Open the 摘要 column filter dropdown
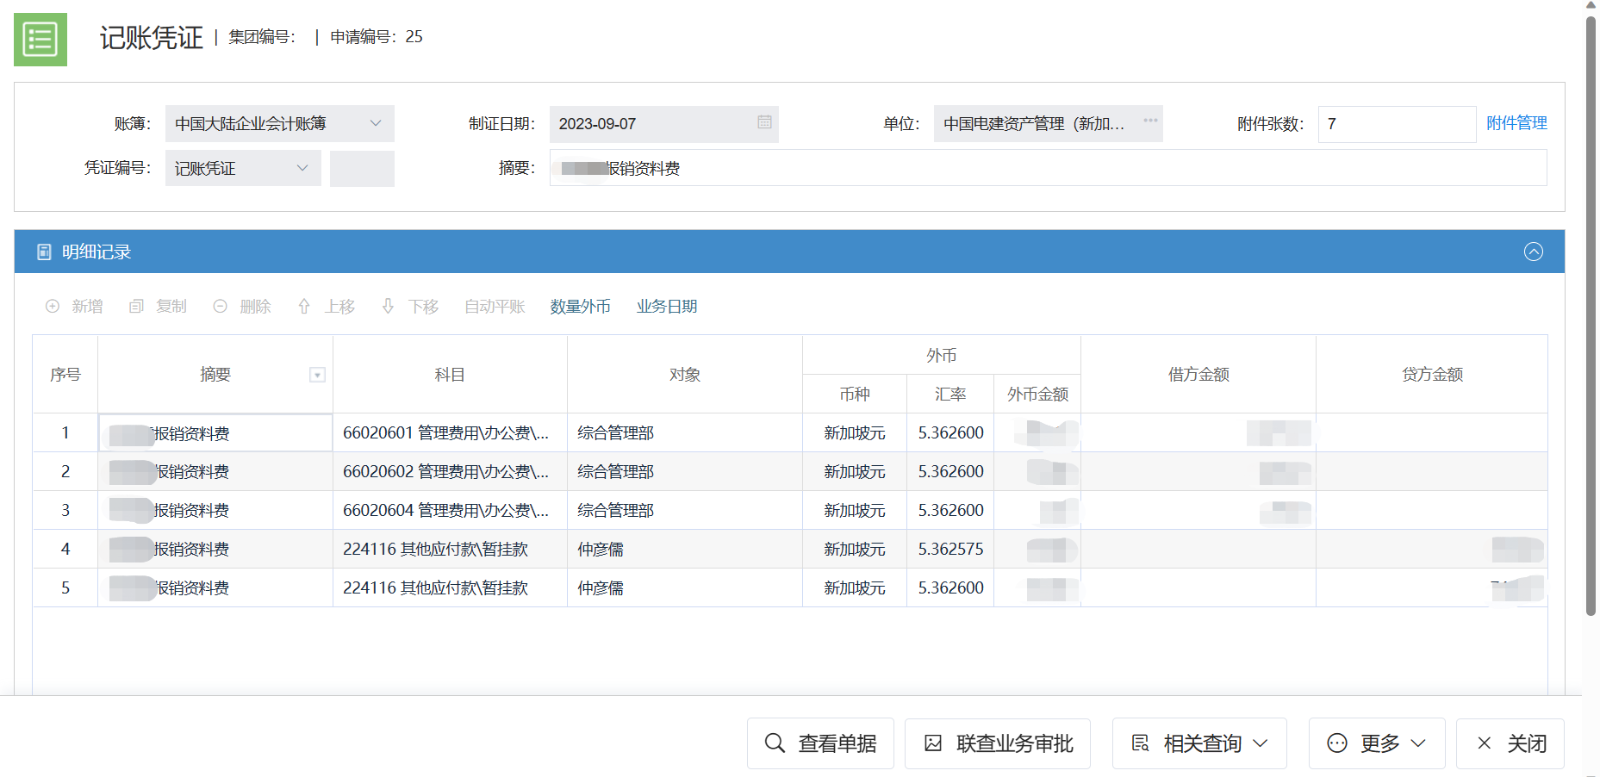The height and width of the screenshot is (777, 1600). [317, 375]
